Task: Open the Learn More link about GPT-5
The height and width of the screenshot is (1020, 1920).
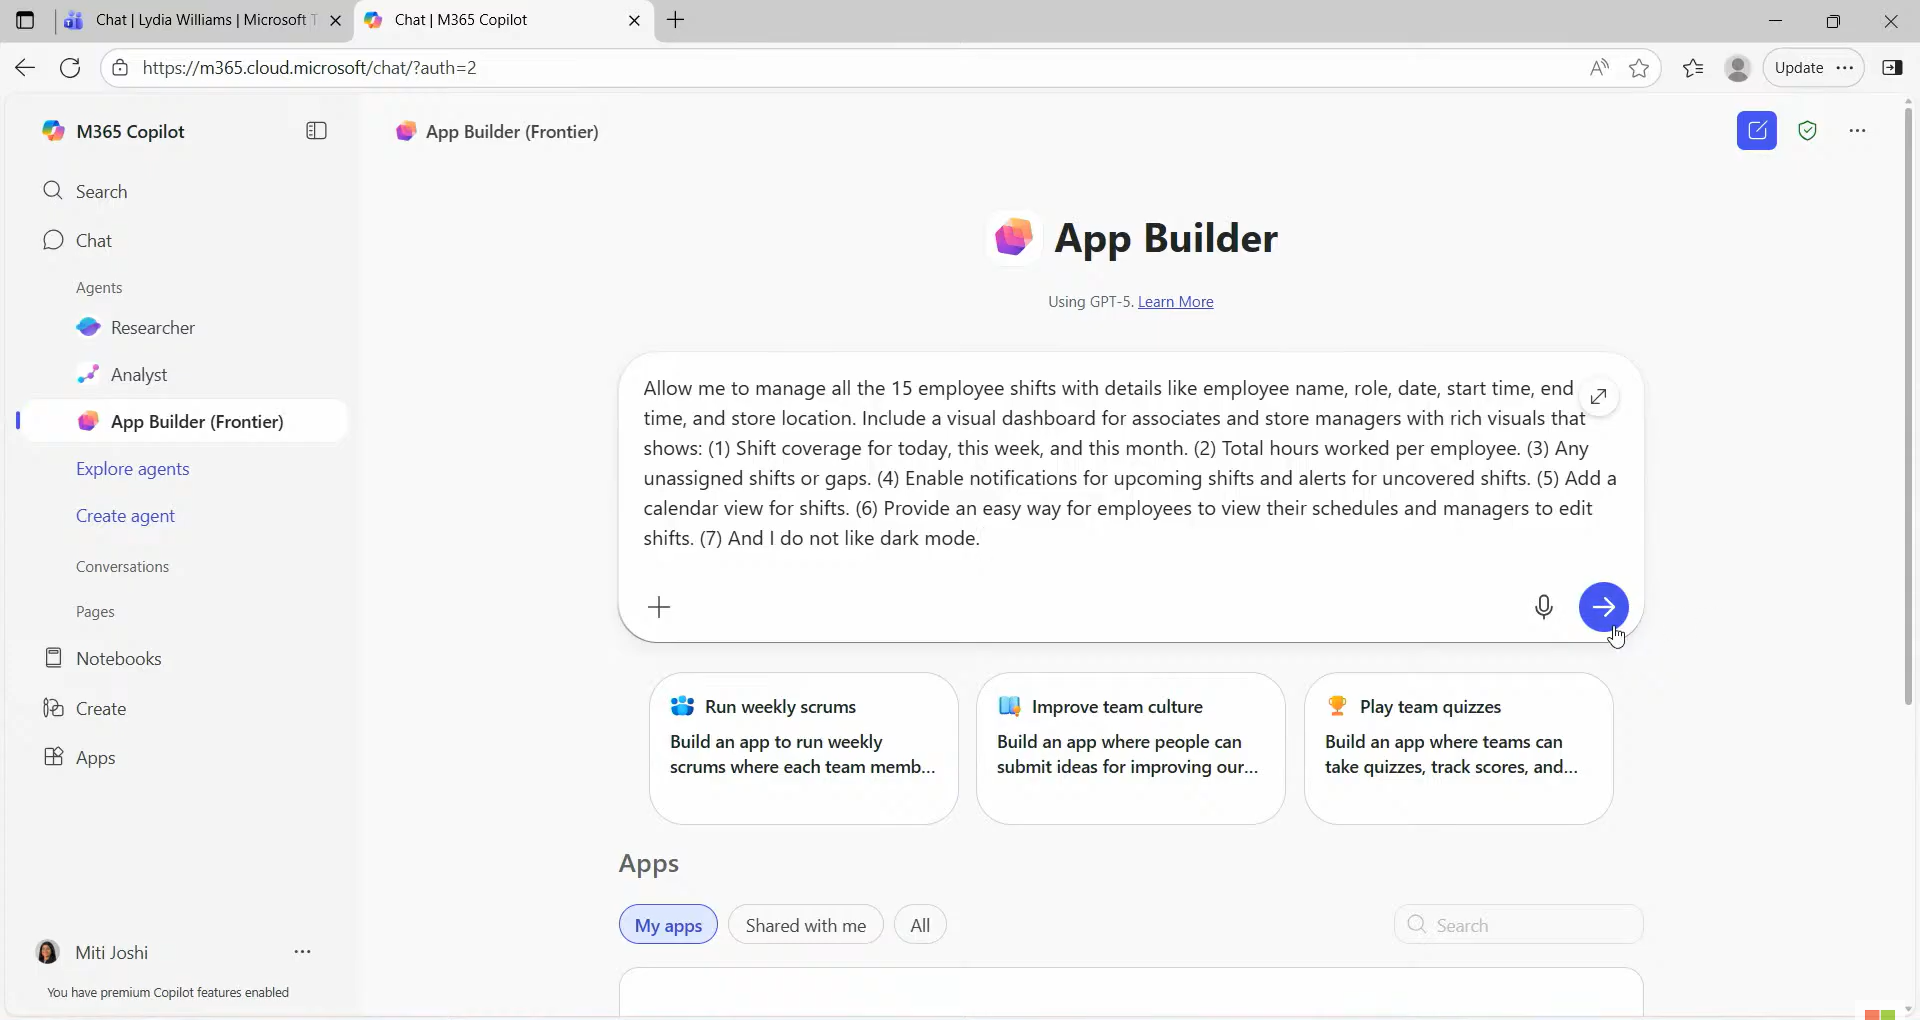Action: coord(1174,301)
